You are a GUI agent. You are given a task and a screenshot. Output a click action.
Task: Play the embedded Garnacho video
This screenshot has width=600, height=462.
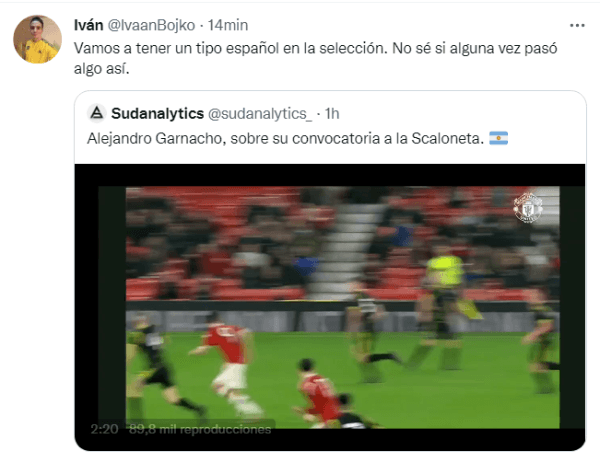point(330,307)
